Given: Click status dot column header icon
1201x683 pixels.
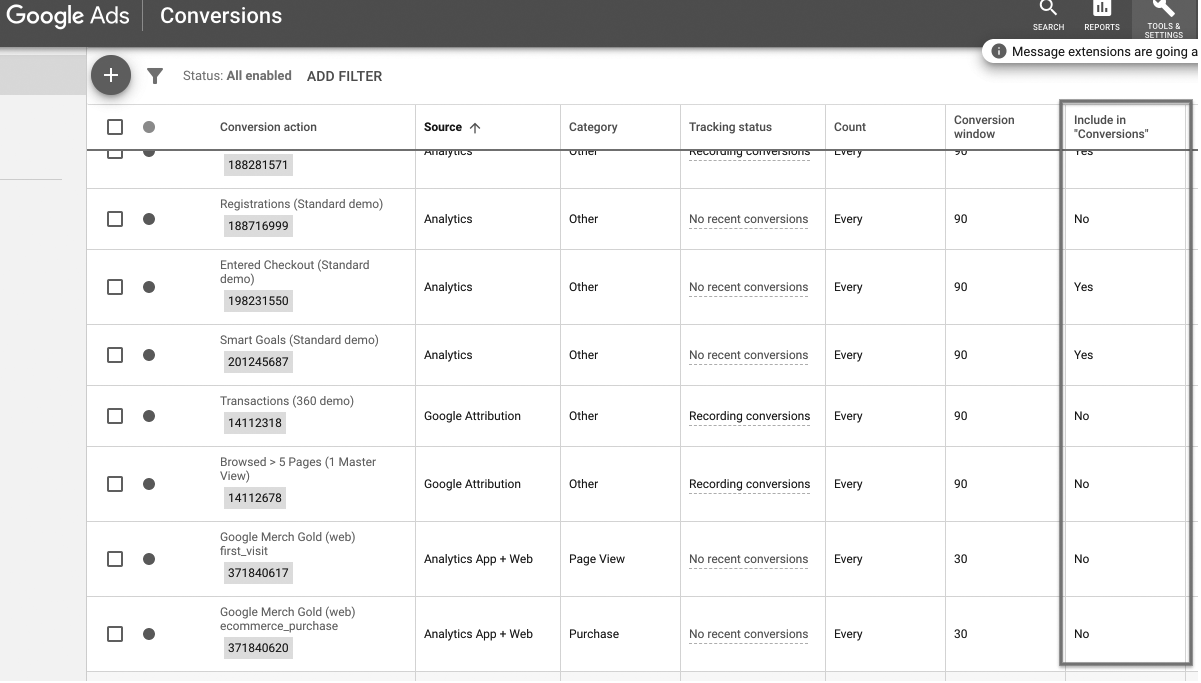Looking at the screenshot, I should tap(149, 127).
